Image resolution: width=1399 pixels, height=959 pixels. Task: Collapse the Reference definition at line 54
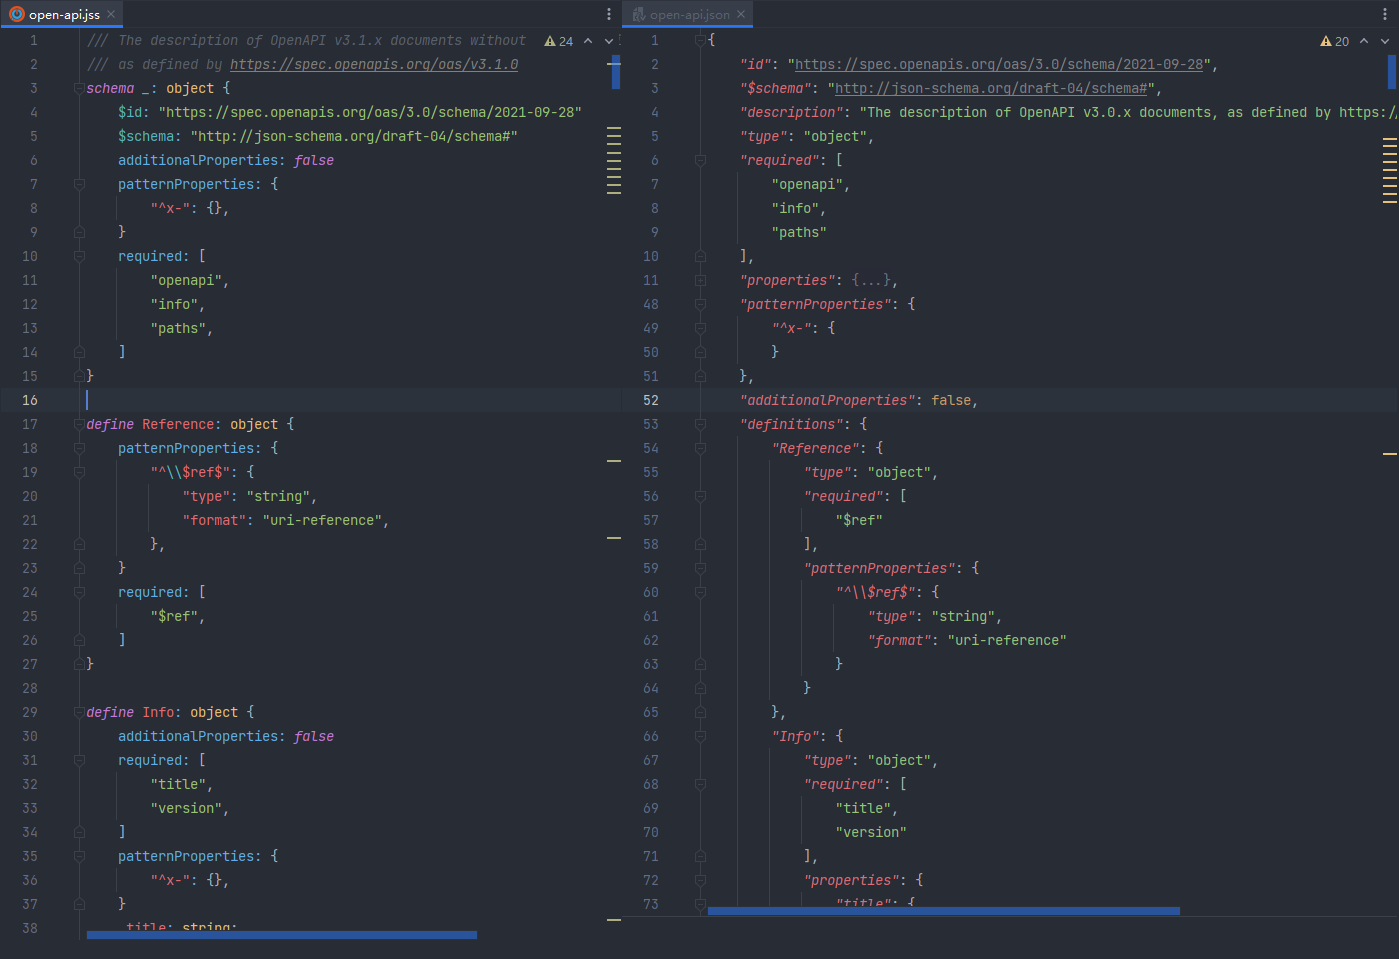[x=699, y=448]
